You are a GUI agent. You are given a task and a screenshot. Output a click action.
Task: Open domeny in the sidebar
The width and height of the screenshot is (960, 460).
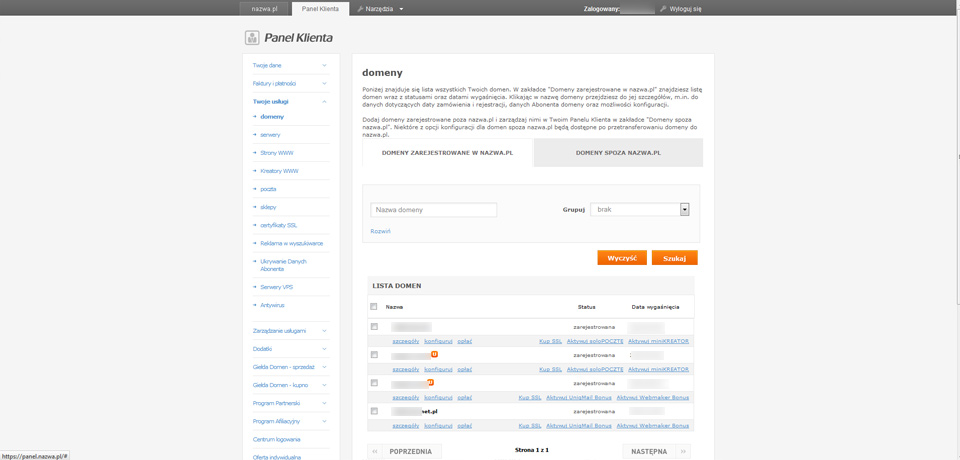coord(272,116)
